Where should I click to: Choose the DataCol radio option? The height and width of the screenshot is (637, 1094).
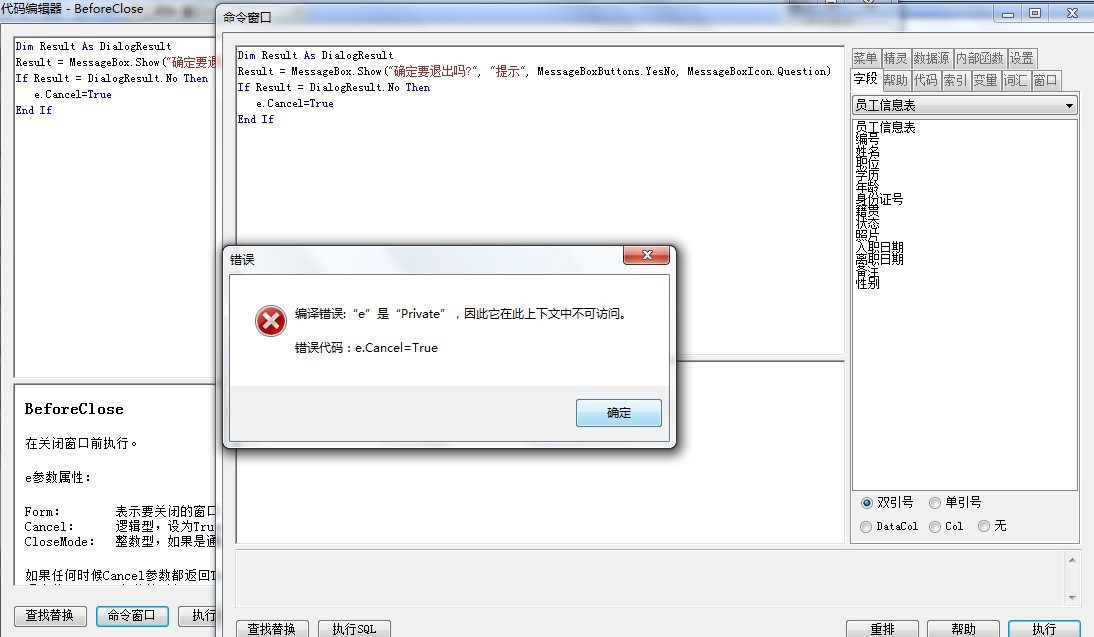(890, 526)
